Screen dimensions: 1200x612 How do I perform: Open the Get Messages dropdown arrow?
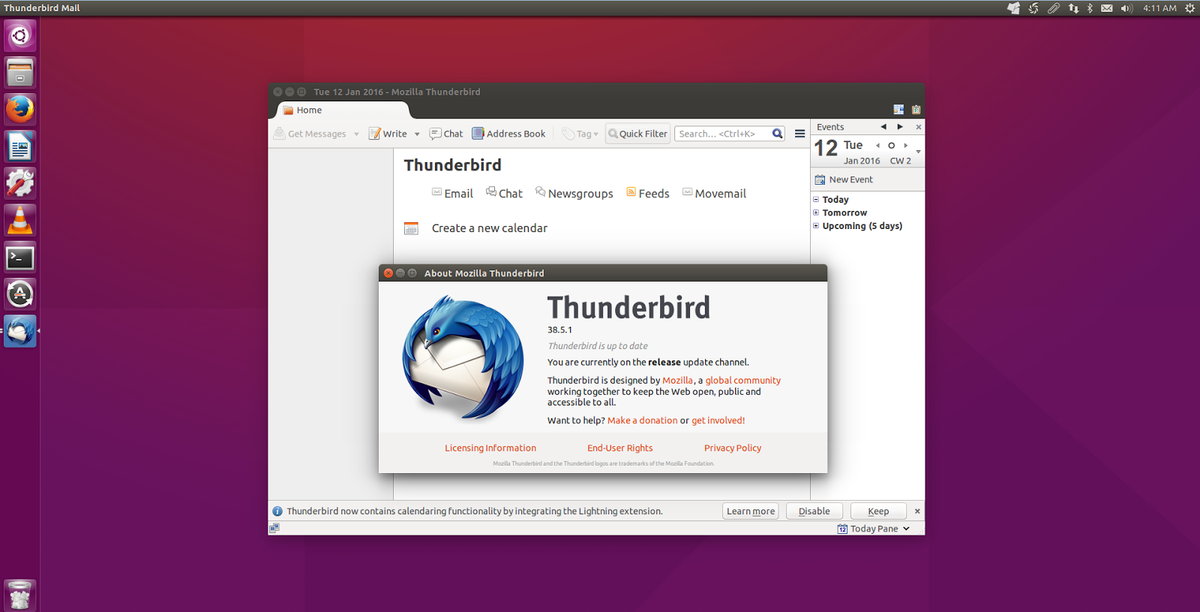356,134
